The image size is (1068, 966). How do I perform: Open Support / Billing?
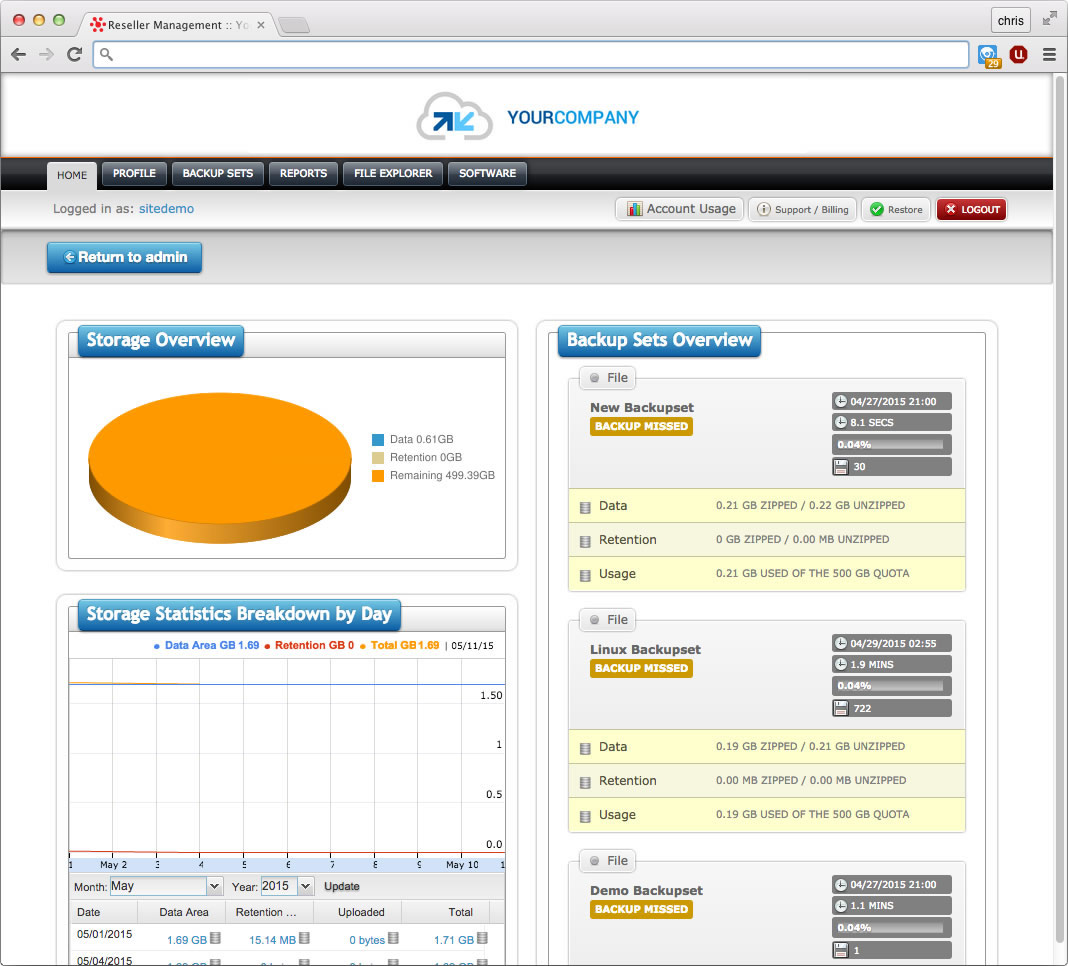802,209
